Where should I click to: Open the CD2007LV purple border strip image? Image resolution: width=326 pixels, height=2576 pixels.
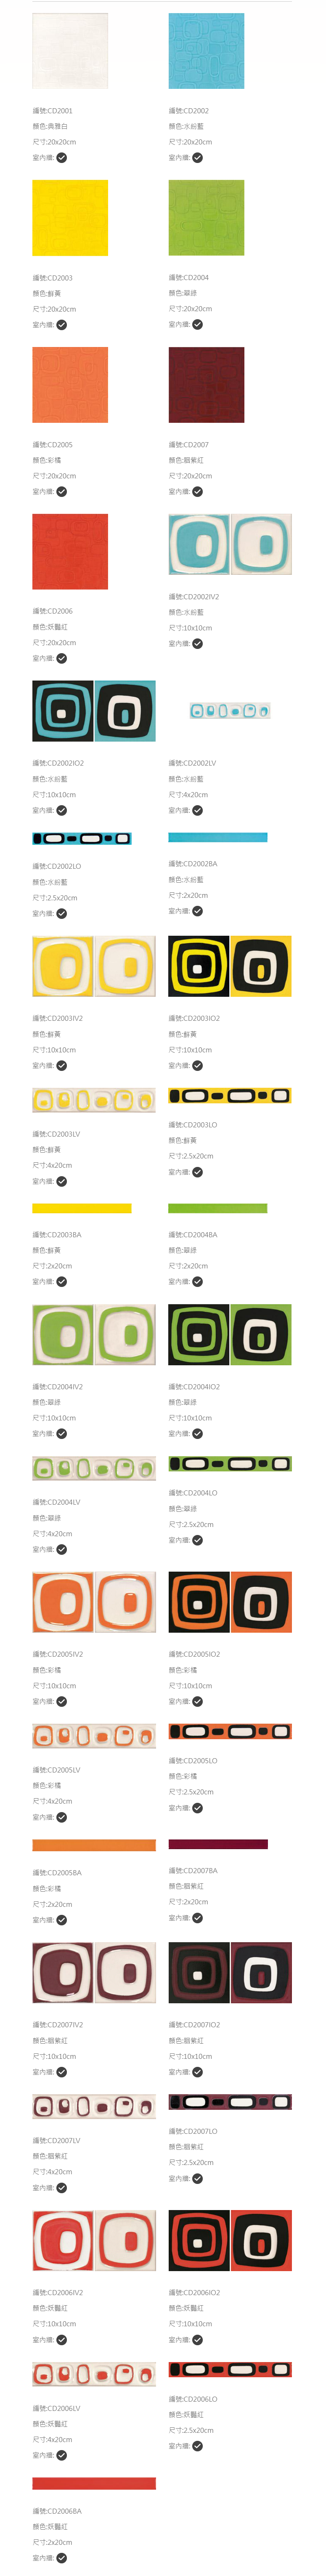(94, 2106)
